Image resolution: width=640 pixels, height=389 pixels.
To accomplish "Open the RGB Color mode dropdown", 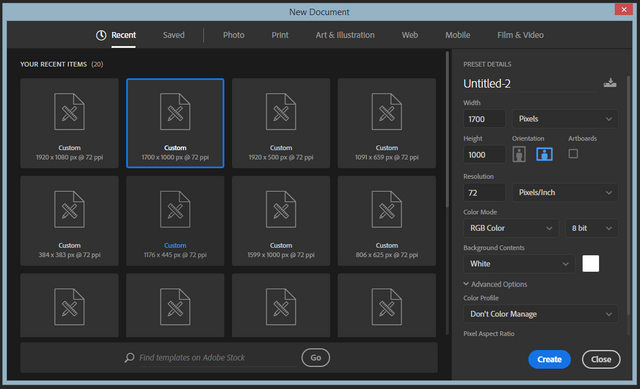I will [x=511, y=228].
